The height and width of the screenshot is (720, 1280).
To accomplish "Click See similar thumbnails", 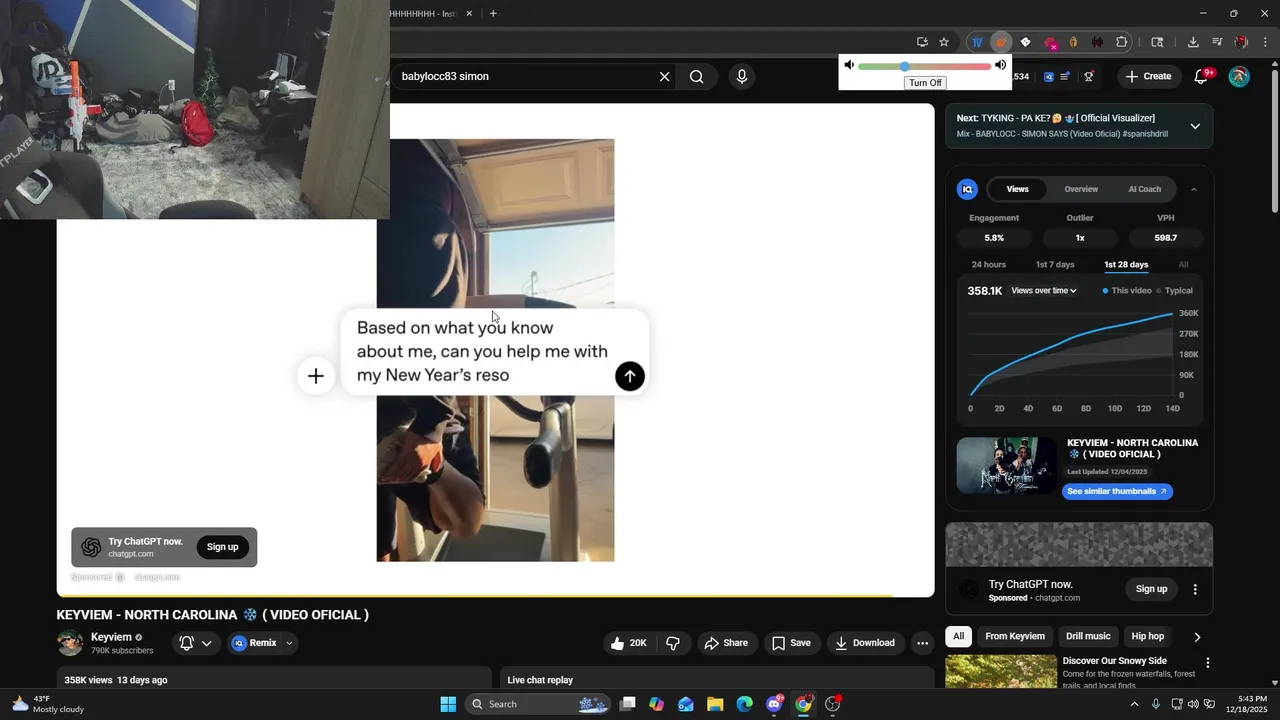I will 1117,492.
